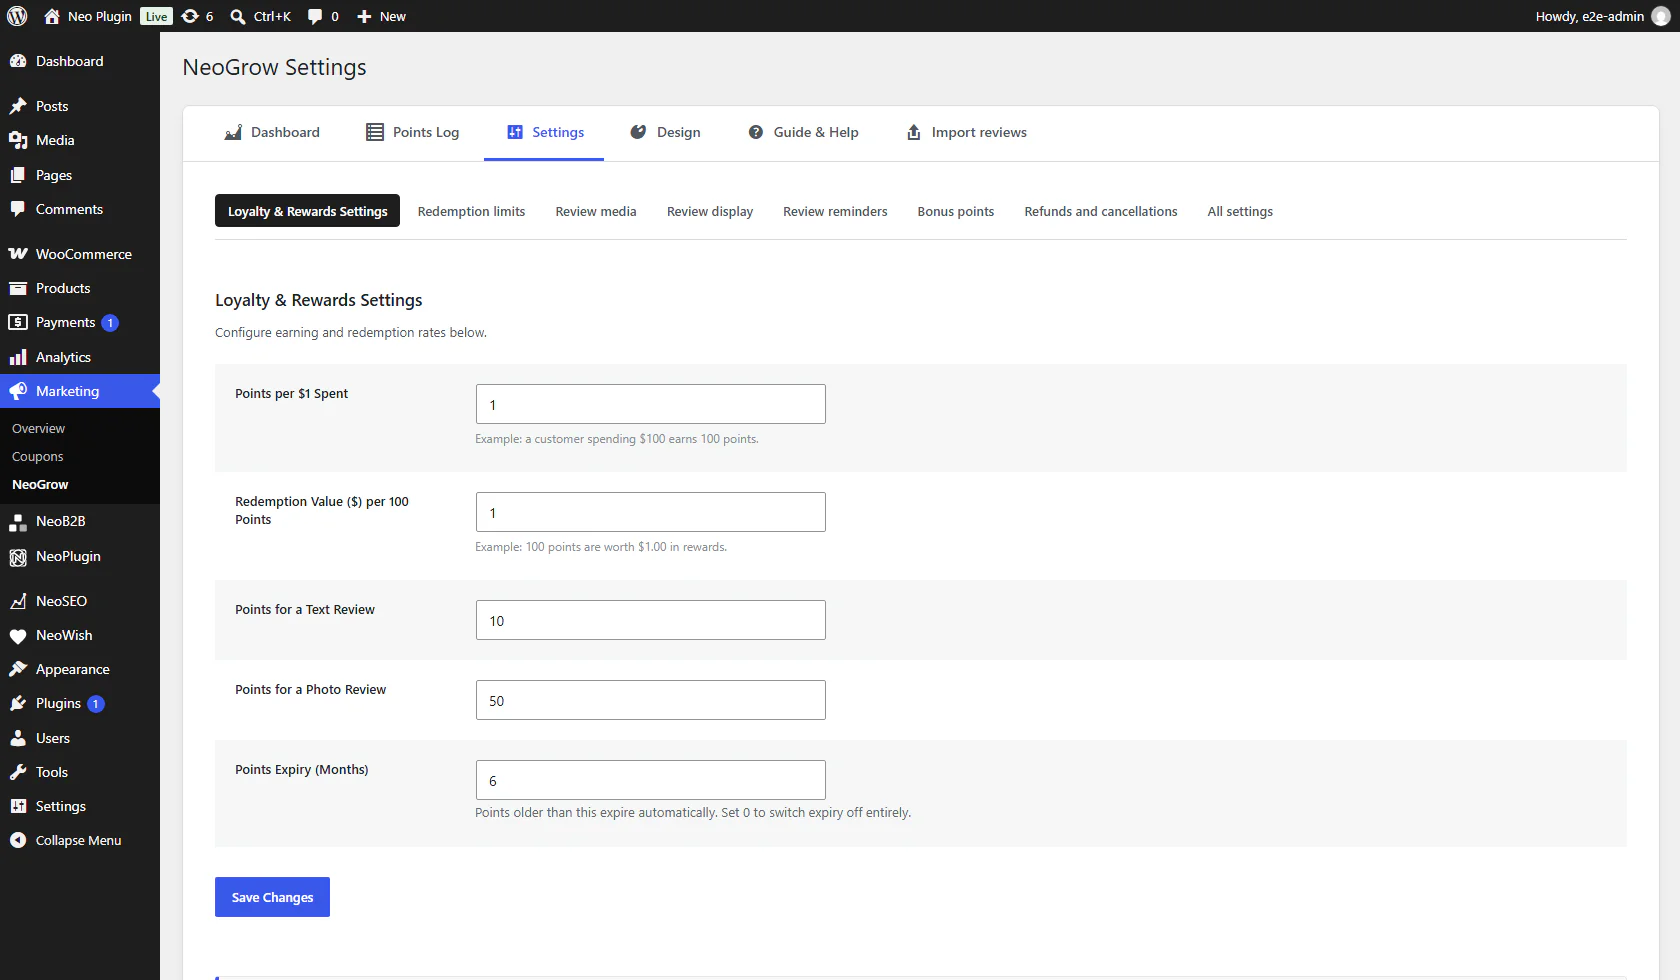
Task: Open Neo Plugin site home icon
Action: (52, 16)
